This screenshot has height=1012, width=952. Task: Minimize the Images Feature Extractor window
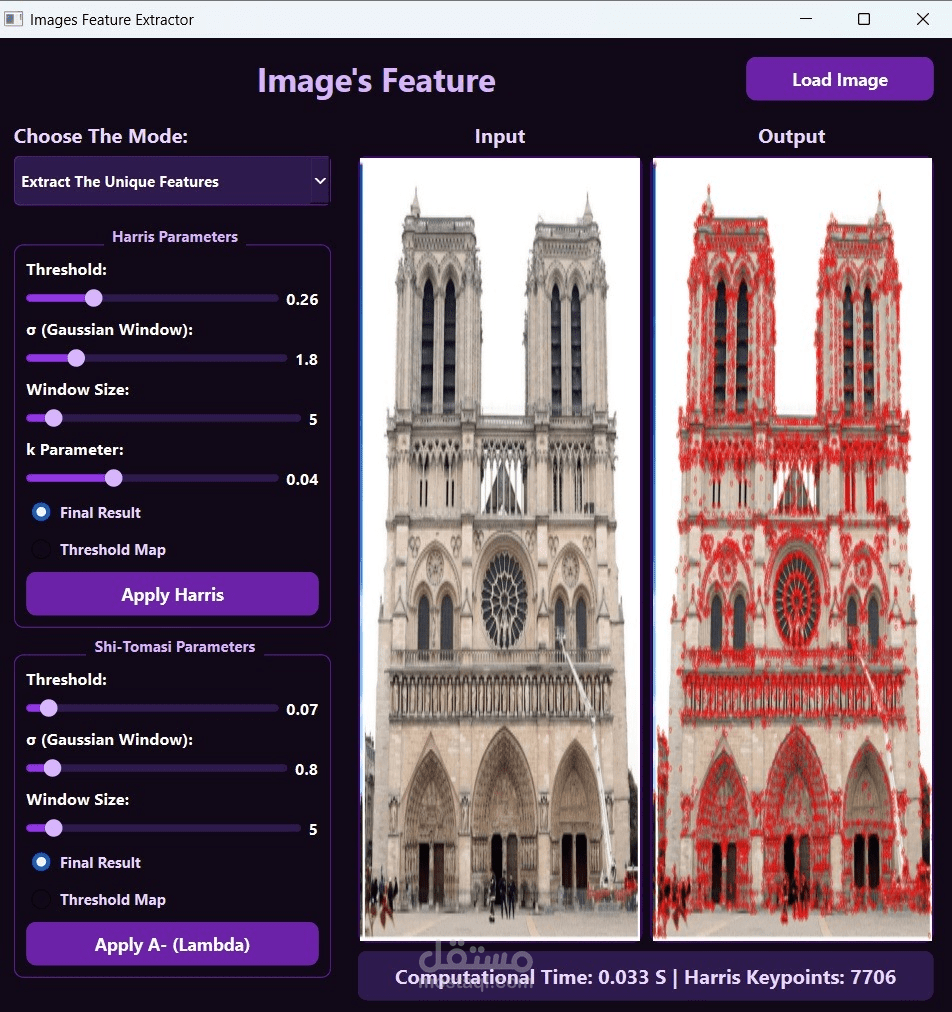pyautogui.click(x=805, y=19)
